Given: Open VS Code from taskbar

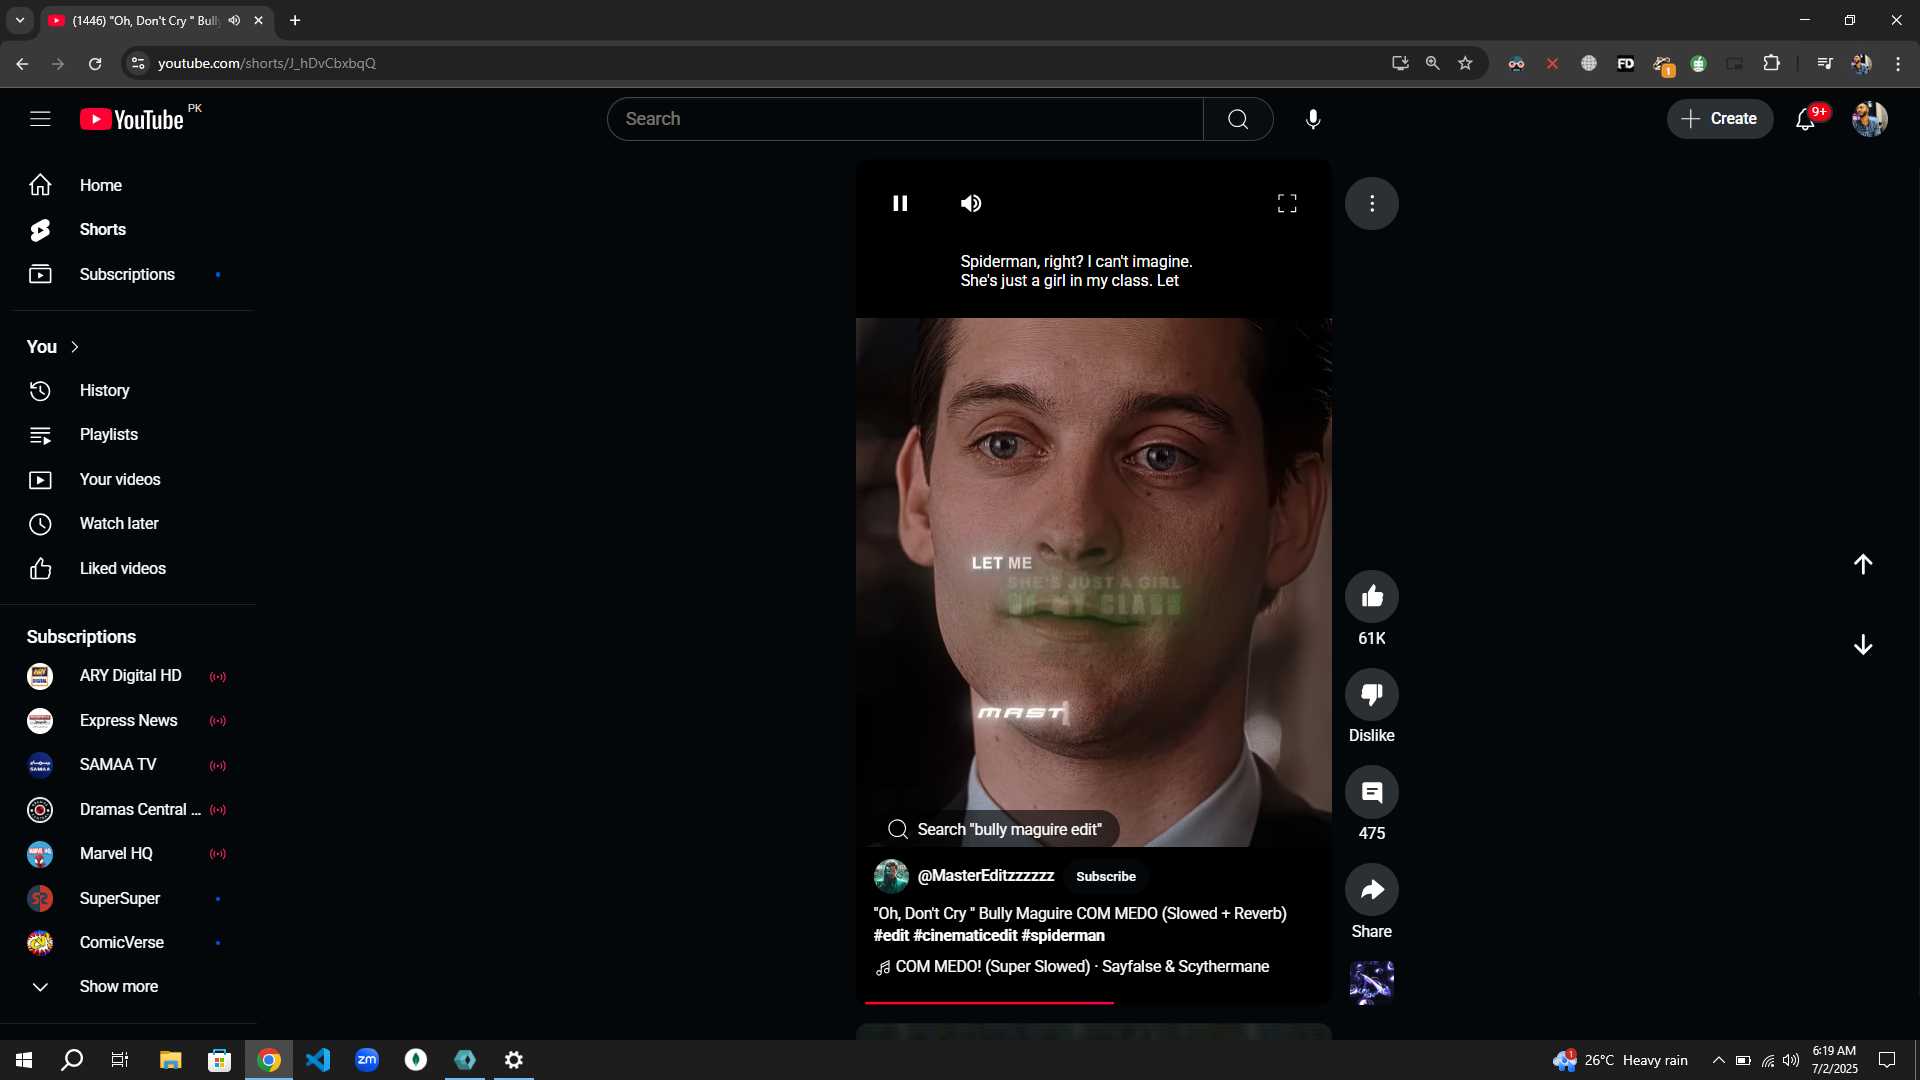Looking at the screenshot, I should point(318,1060).
